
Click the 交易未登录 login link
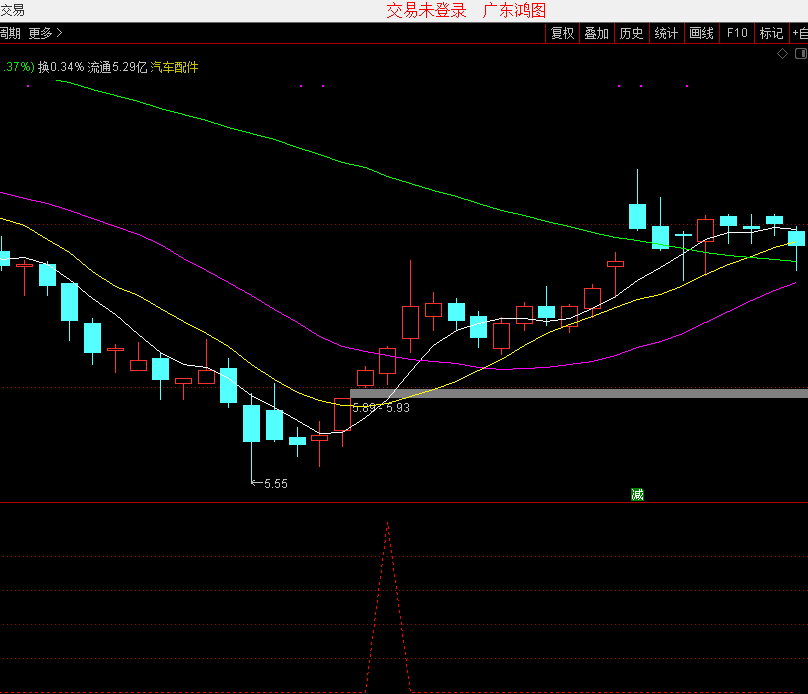426,10
